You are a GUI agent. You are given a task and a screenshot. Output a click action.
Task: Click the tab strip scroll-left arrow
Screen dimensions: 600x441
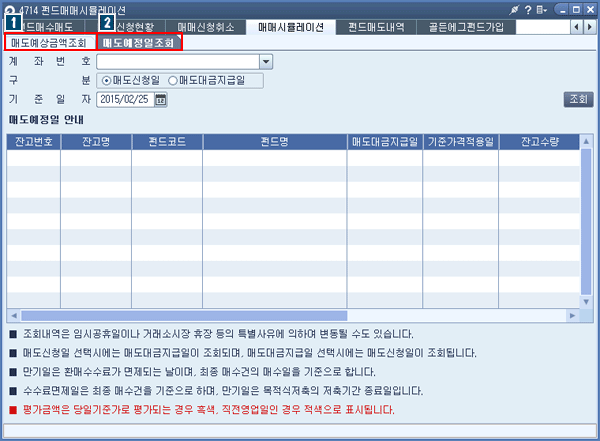(x=576, y=27)
